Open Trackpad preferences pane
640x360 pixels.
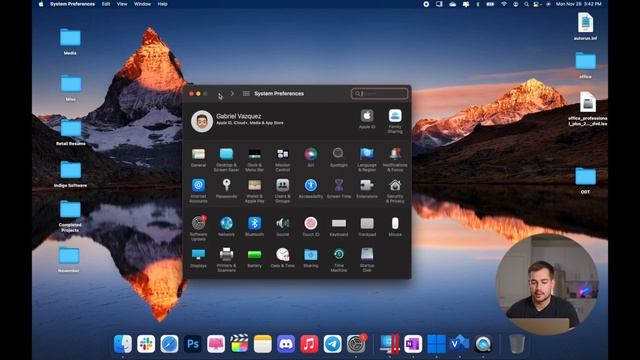pos(367,226)
